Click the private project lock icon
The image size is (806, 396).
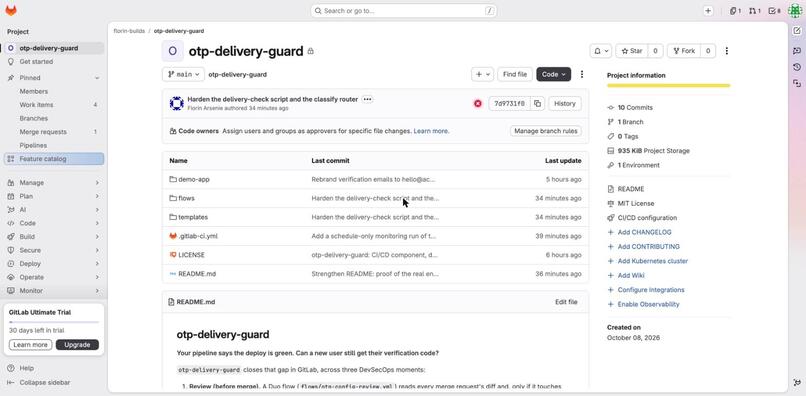pyautogui.click(x=310, y=51)
